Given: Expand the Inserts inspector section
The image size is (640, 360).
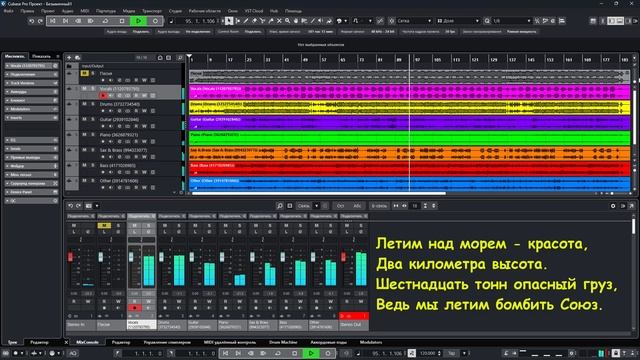Looking at the screenshot, I should coord(31,118).
